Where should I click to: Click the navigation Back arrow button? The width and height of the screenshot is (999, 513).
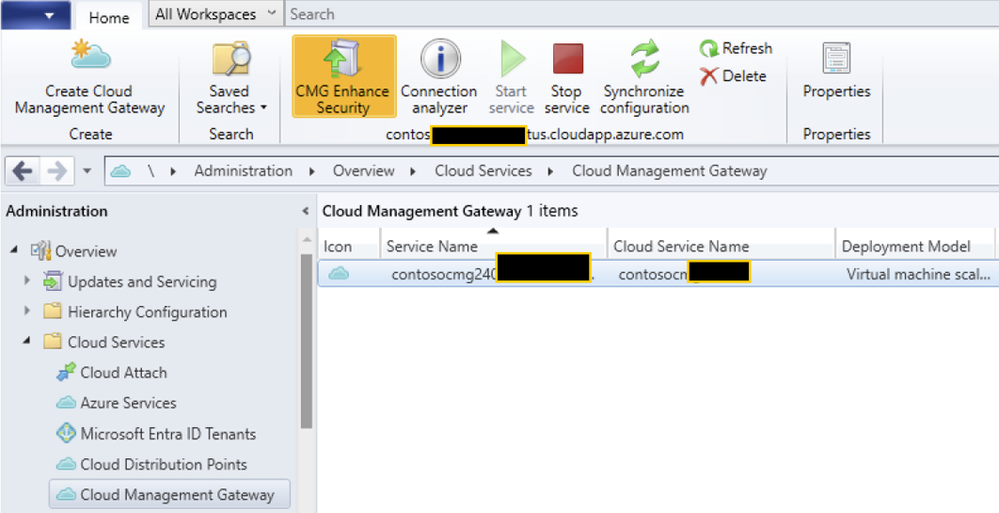(x=23, y=171)
